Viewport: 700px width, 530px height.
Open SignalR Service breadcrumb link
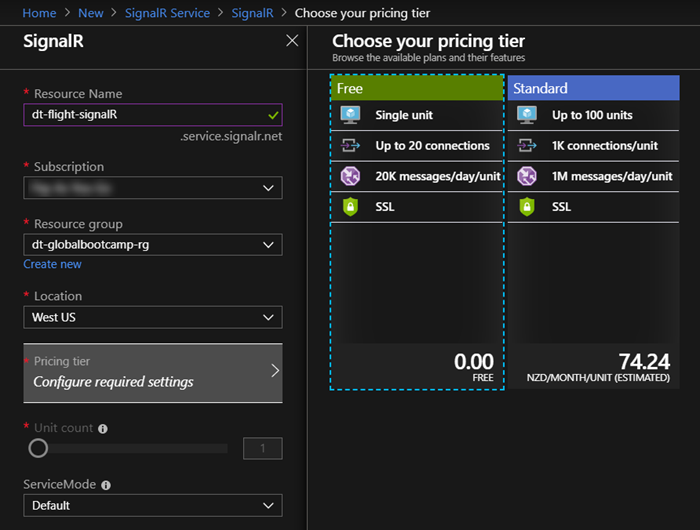pyautogui.click(x=167, y=13)
